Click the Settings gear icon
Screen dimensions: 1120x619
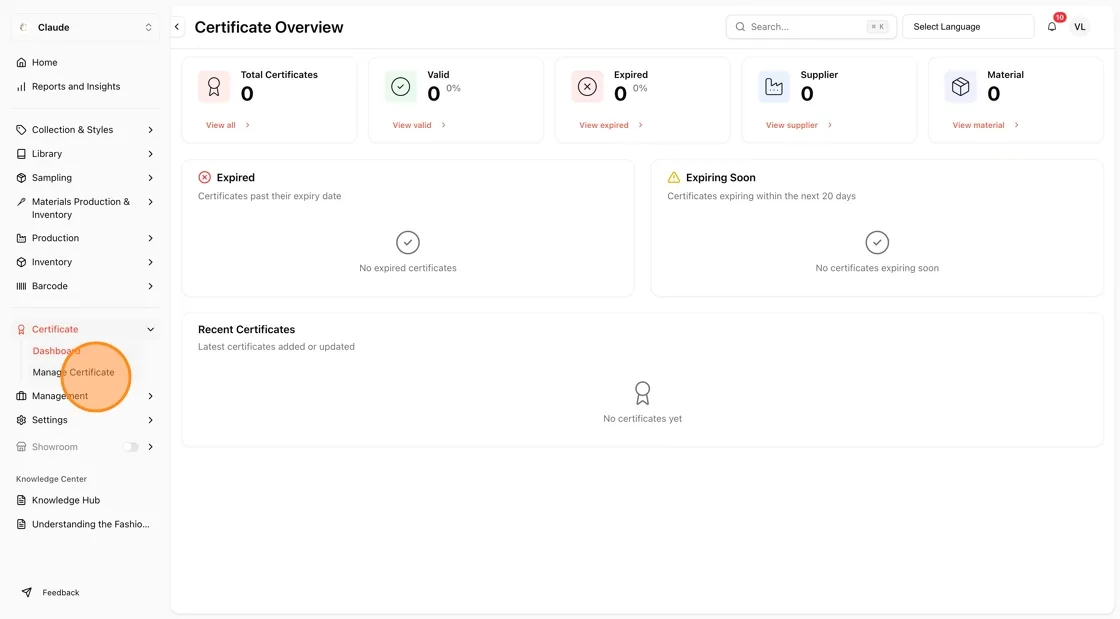pyautogui.click(x=21, y=421)
